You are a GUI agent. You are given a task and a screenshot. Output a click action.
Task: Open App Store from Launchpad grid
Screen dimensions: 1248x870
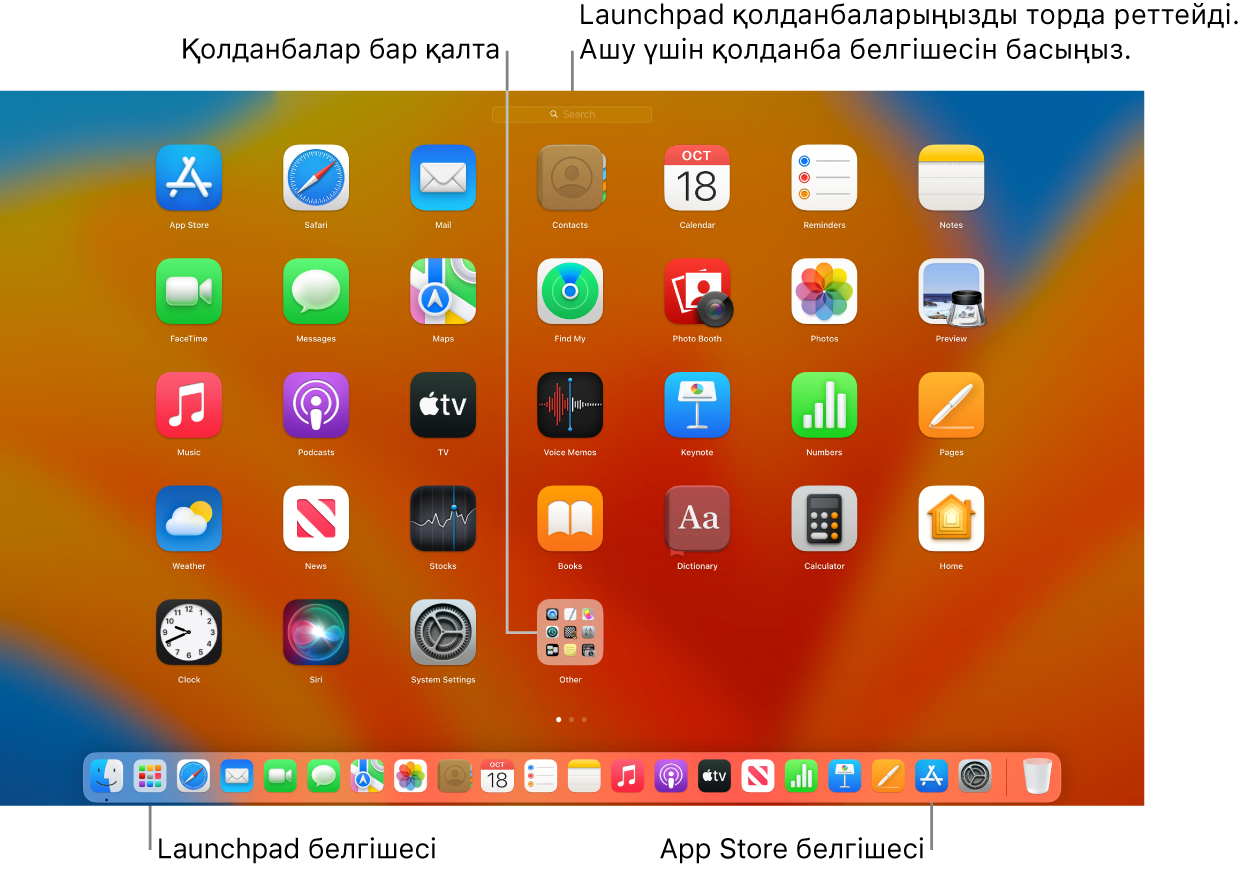[x=189, y=178]
